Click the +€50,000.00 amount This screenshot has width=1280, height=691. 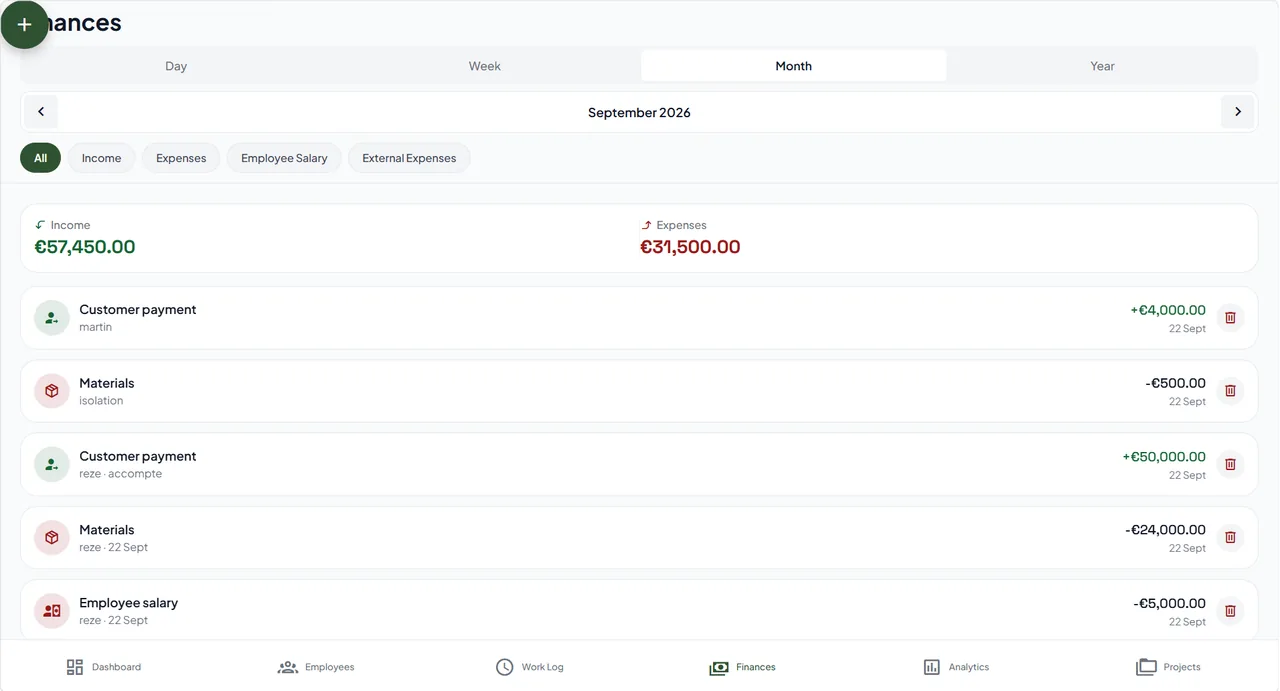[1164, 456]
